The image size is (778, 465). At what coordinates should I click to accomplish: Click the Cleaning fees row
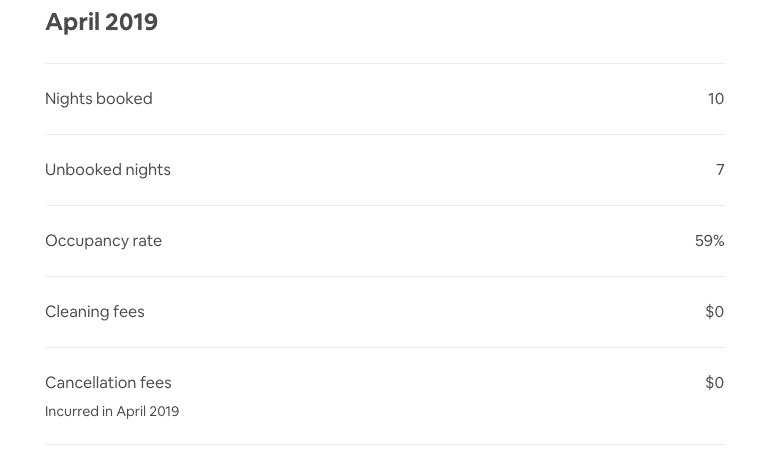pyautogui.click(x=385, y=312)
